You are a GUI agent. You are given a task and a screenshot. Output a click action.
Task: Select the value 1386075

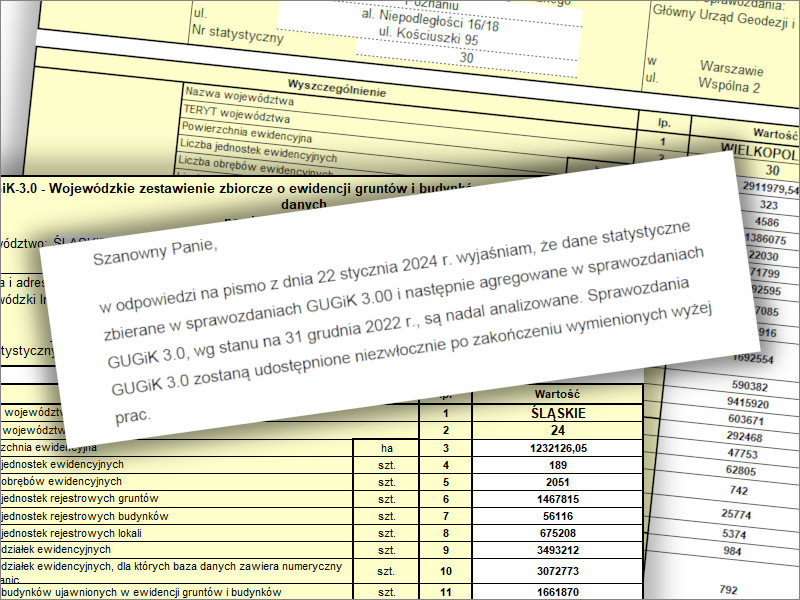(766, 239)
